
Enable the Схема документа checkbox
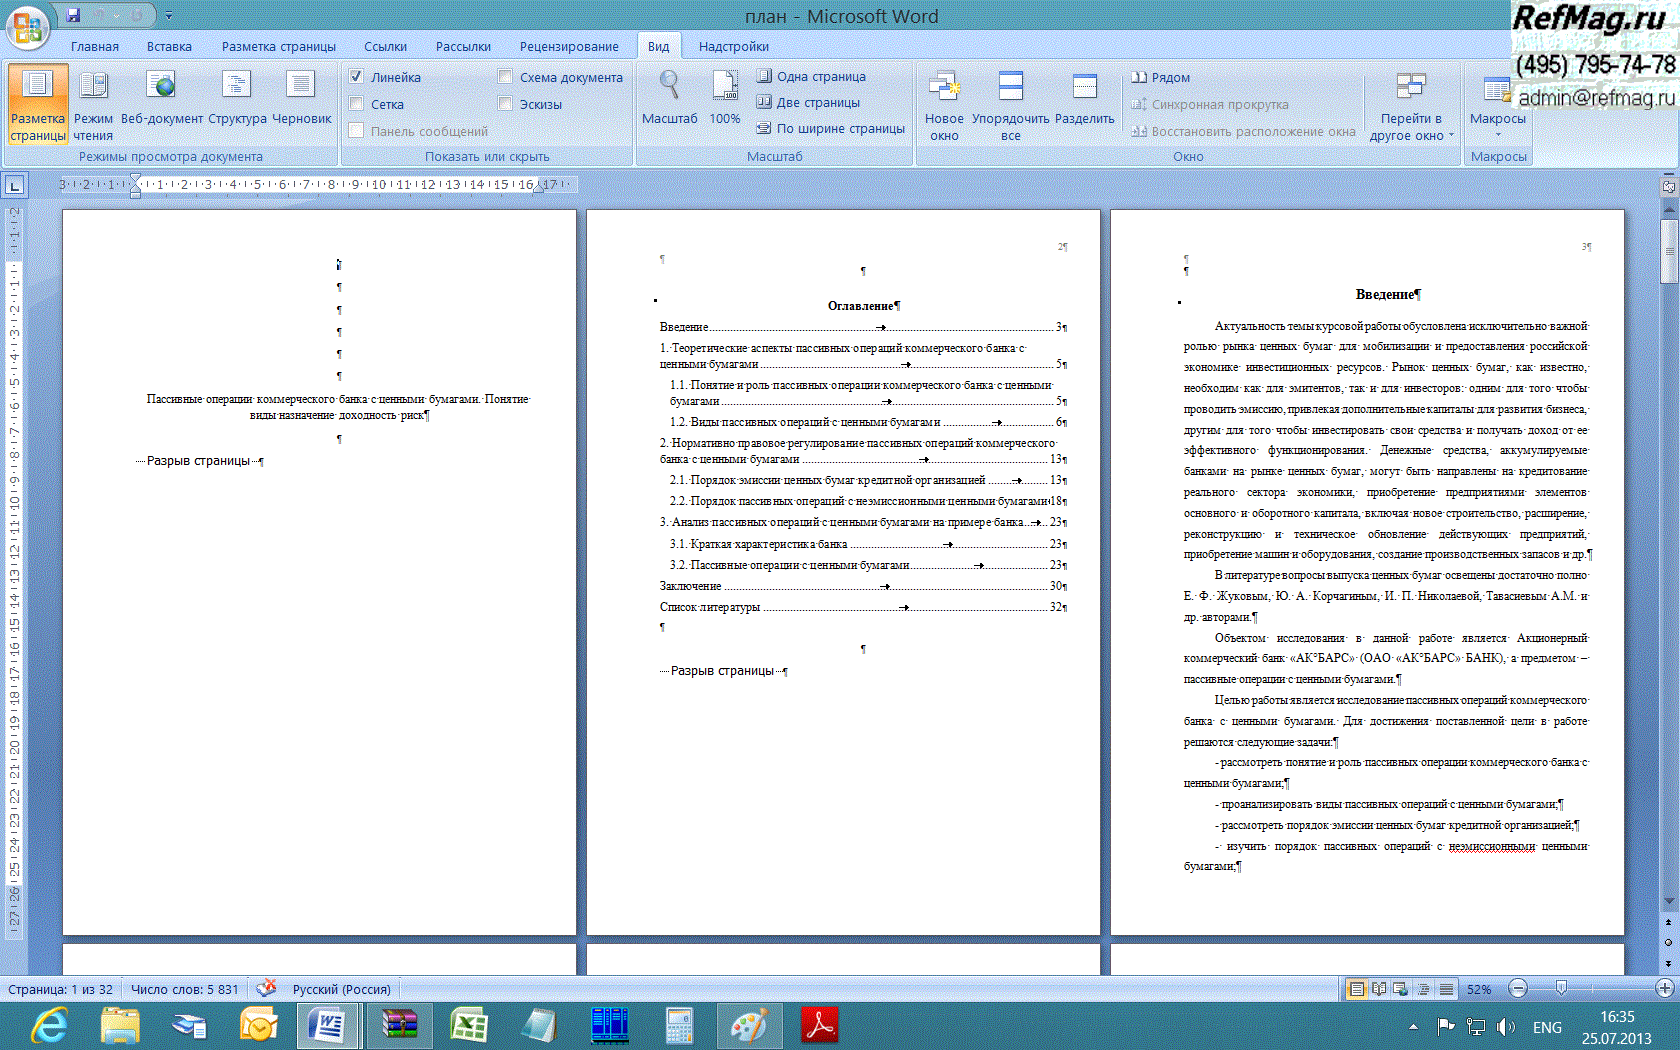pos(506,77)
